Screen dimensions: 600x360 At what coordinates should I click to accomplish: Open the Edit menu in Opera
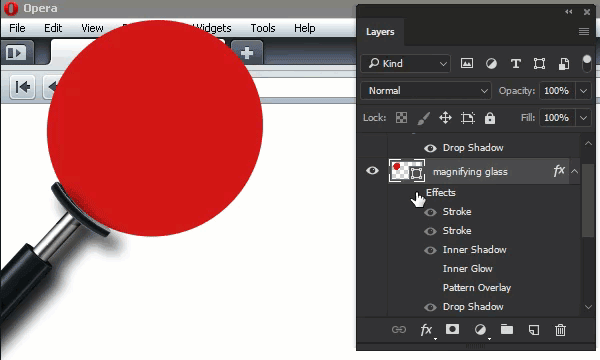coord(53,28)
